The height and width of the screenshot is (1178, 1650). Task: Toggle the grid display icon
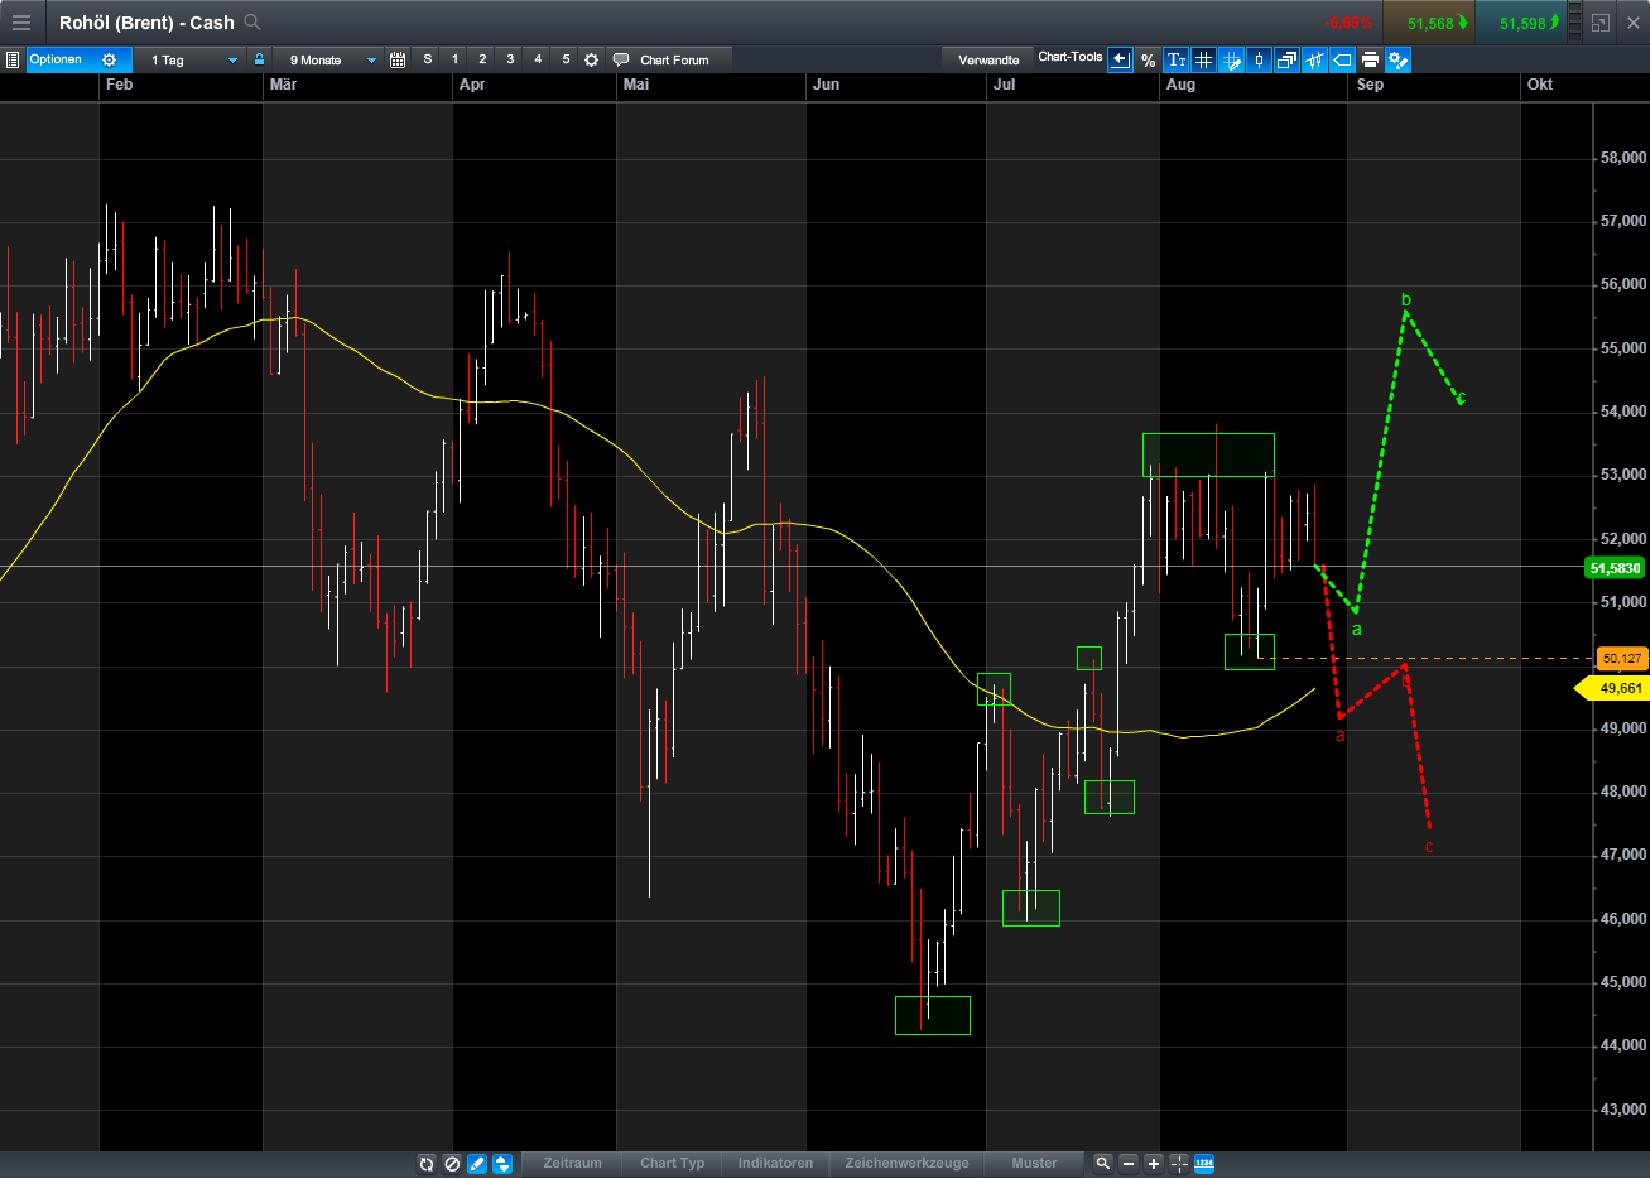coord(1203,60)
